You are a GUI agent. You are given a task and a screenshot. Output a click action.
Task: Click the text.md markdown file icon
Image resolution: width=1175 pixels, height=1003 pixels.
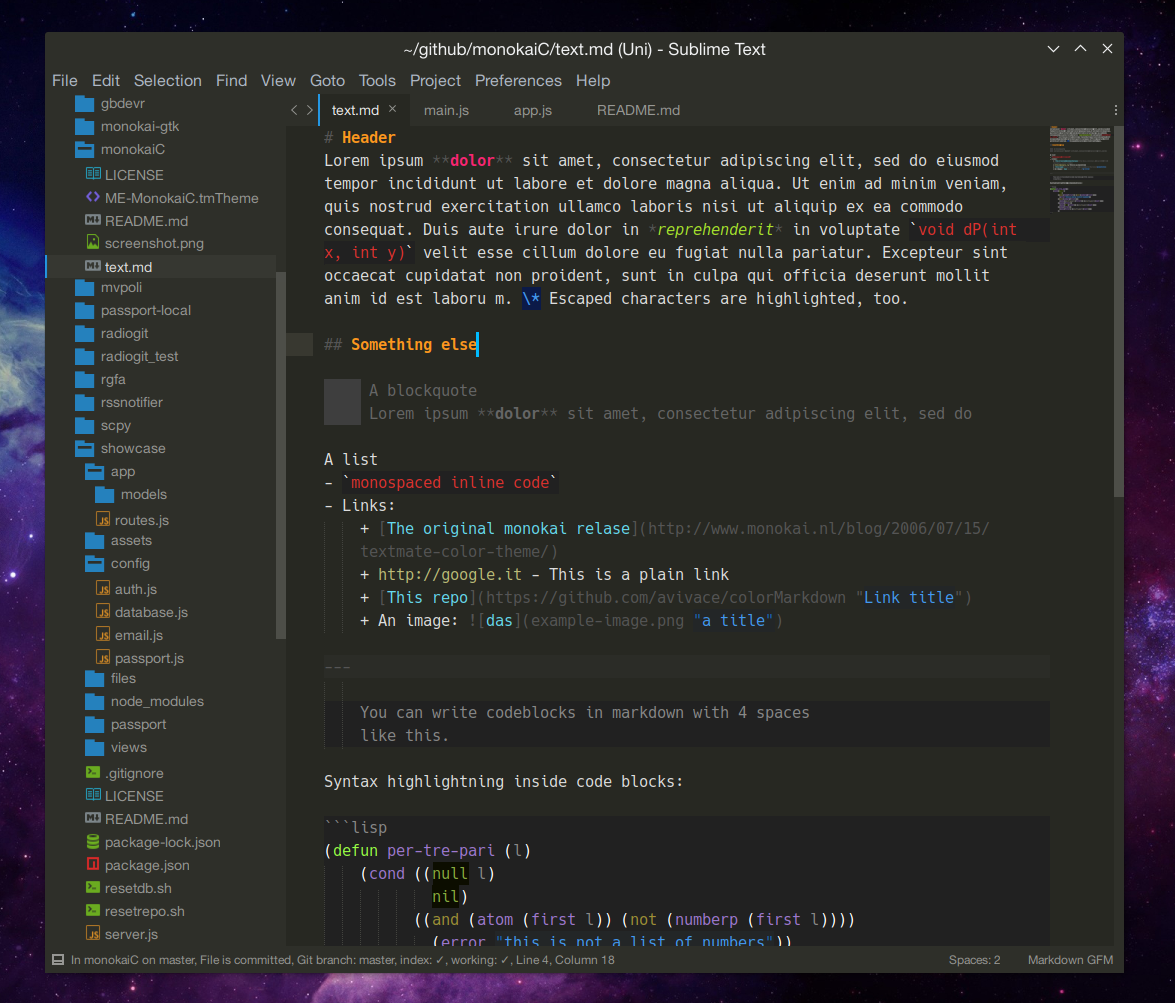click(x=93, y=266)
